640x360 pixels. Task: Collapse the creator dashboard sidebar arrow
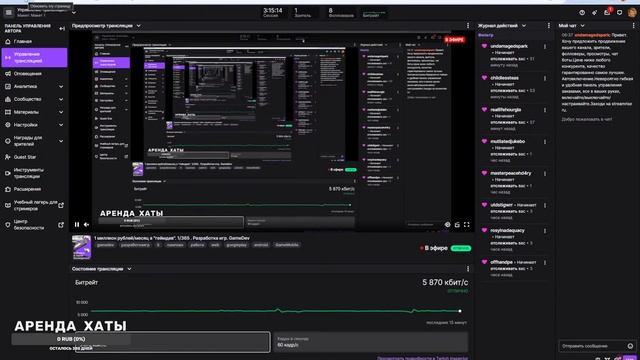pos(62,29)
